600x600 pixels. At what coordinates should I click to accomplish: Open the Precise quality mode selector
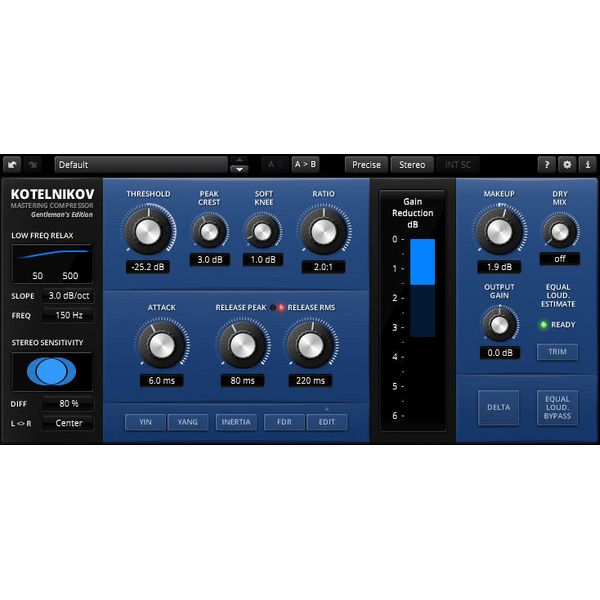click(x=366, y=164)
